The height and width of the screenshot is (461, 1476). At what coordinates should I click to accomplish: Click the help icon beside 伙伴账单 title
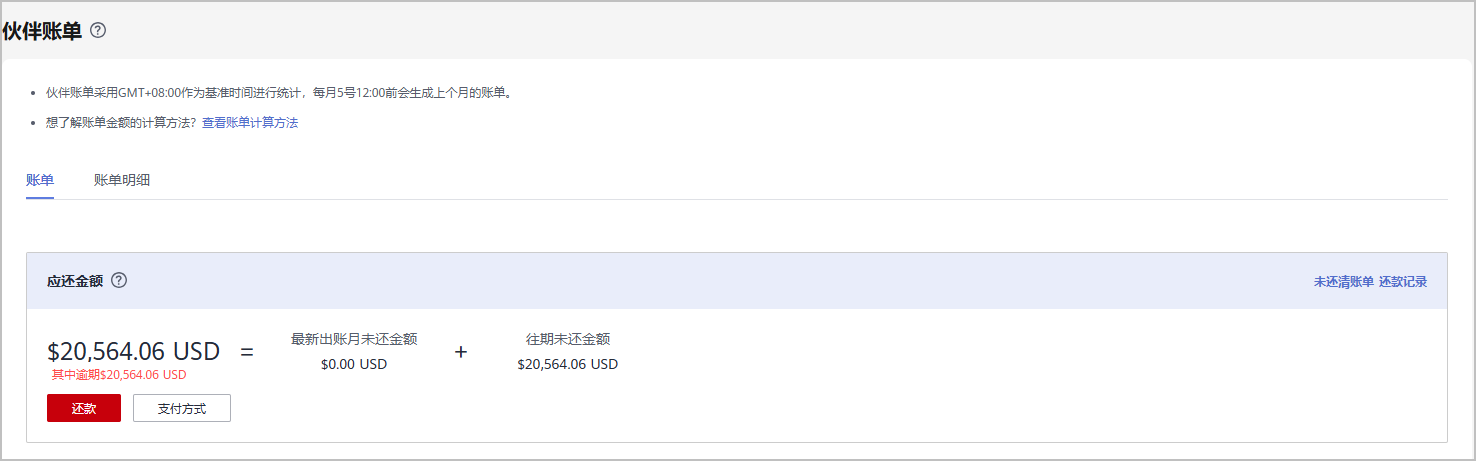pos(98,30)
